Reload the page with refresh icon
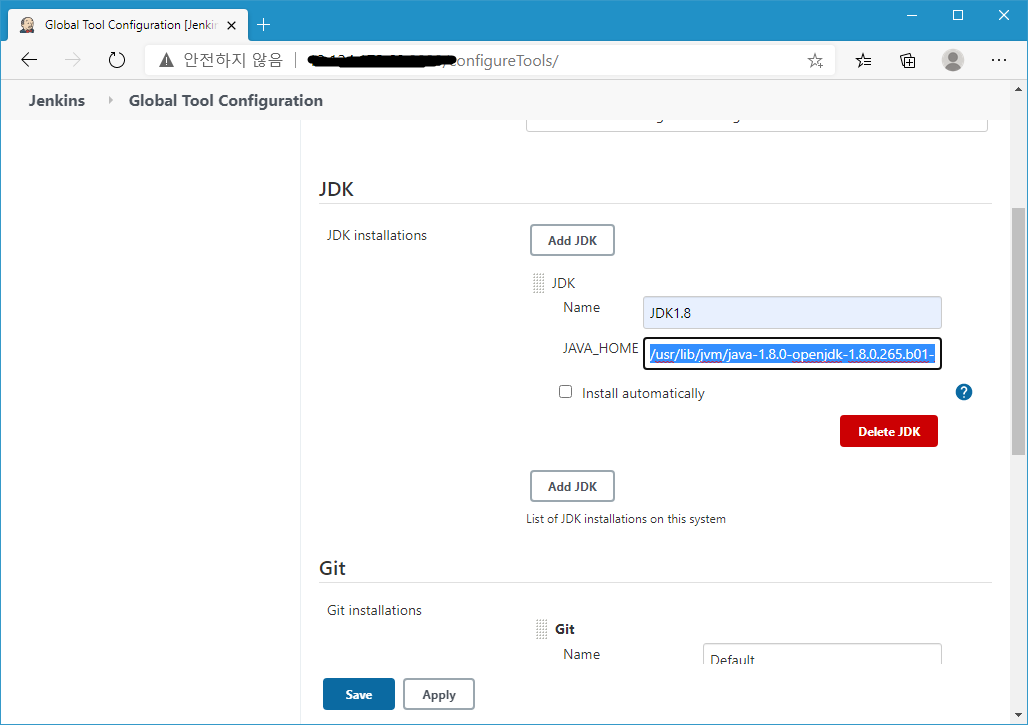Viewport: 1028px width, 725px height. [117, 60]
